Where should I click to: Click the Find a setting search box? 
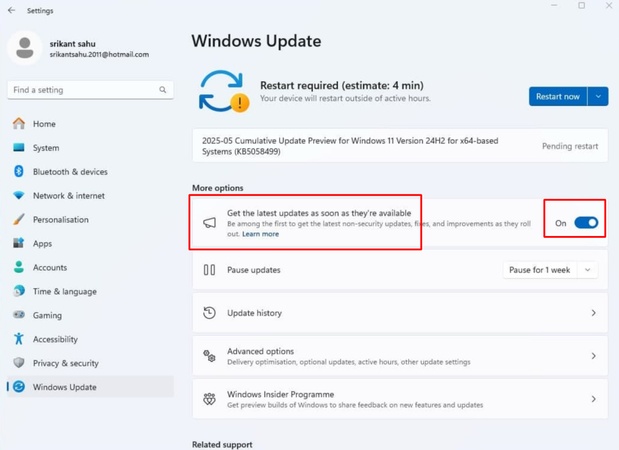90,90
